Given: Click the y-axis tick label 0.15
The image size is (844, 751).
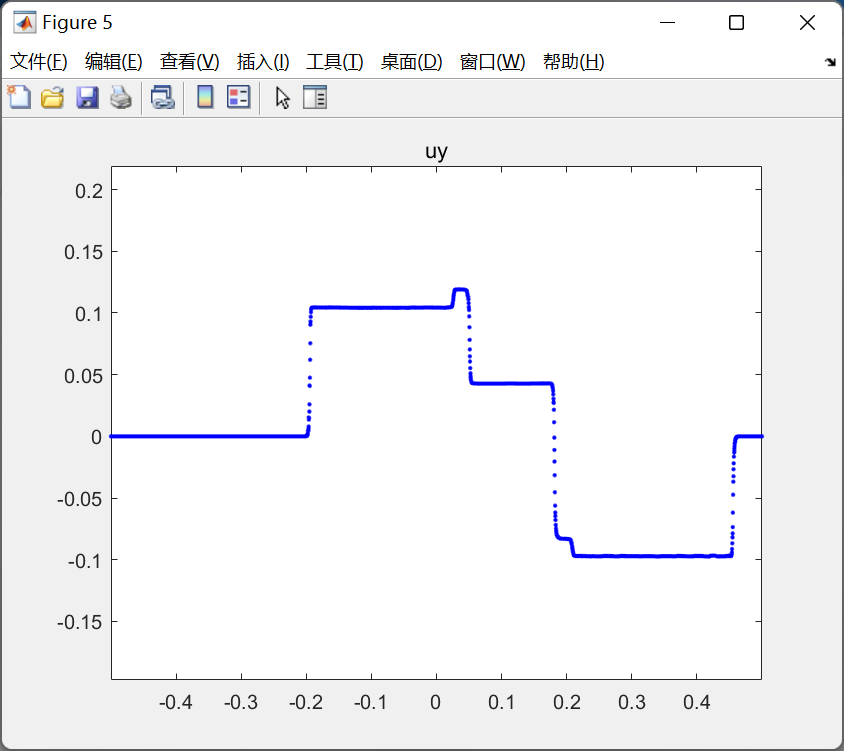Looking at the screenshot, I should point(83,252).
